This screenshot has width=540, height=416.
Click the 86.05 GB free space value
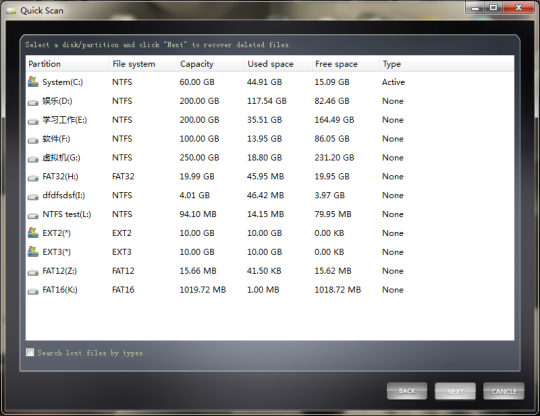pyautogui.click(x=332, y=139)
